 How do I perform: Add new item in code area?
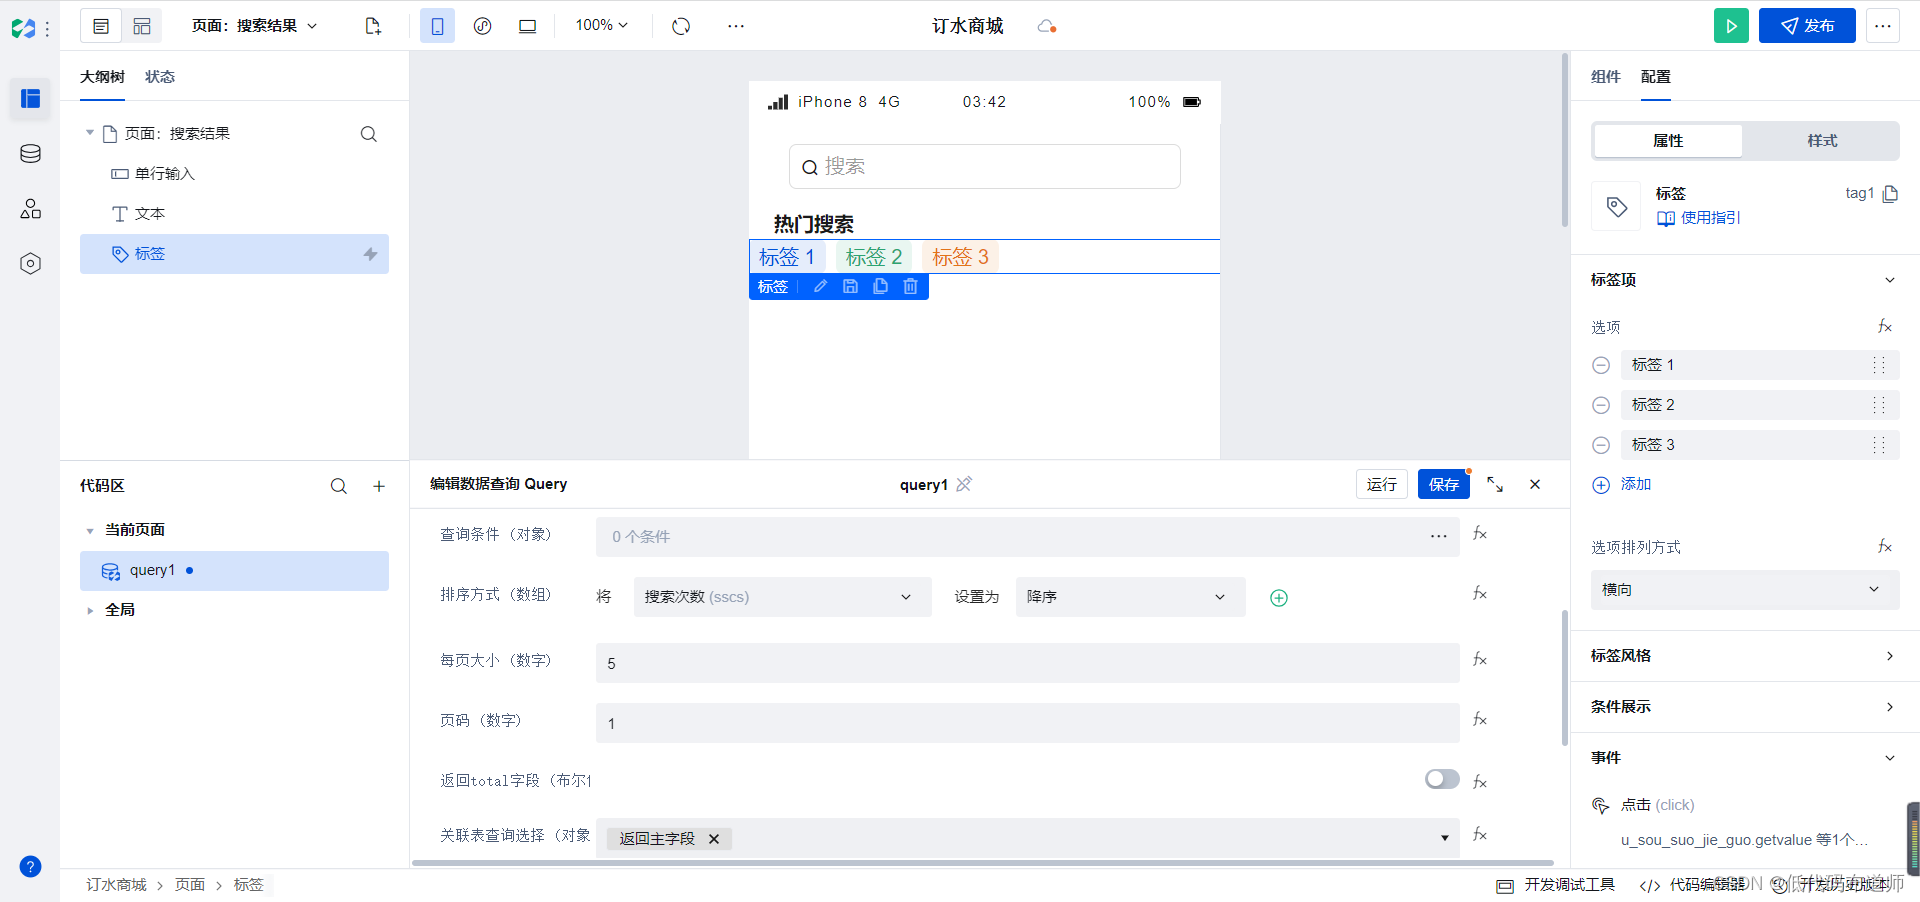tap(379, 486)
